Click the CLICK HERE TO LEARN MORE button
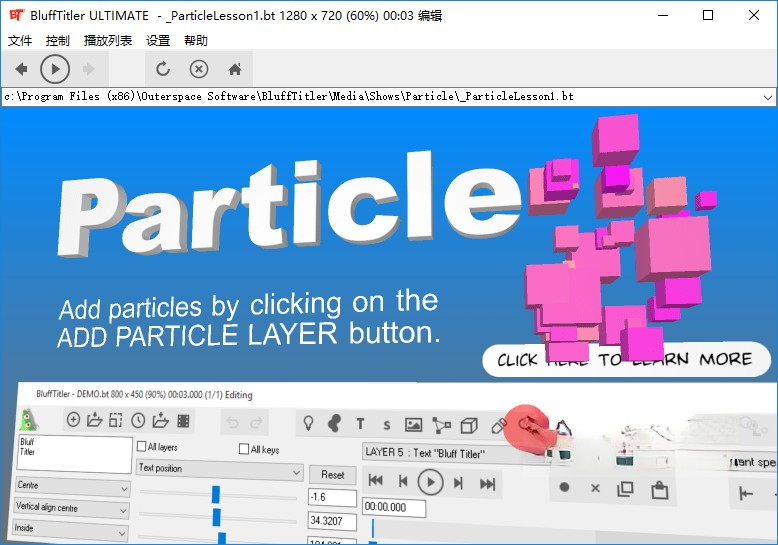The height and width of the screenshot is (545, 778). 626,359
